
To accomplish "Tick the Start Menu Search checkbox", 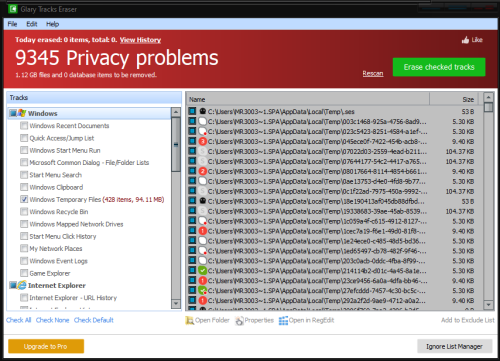I will 24,175.
